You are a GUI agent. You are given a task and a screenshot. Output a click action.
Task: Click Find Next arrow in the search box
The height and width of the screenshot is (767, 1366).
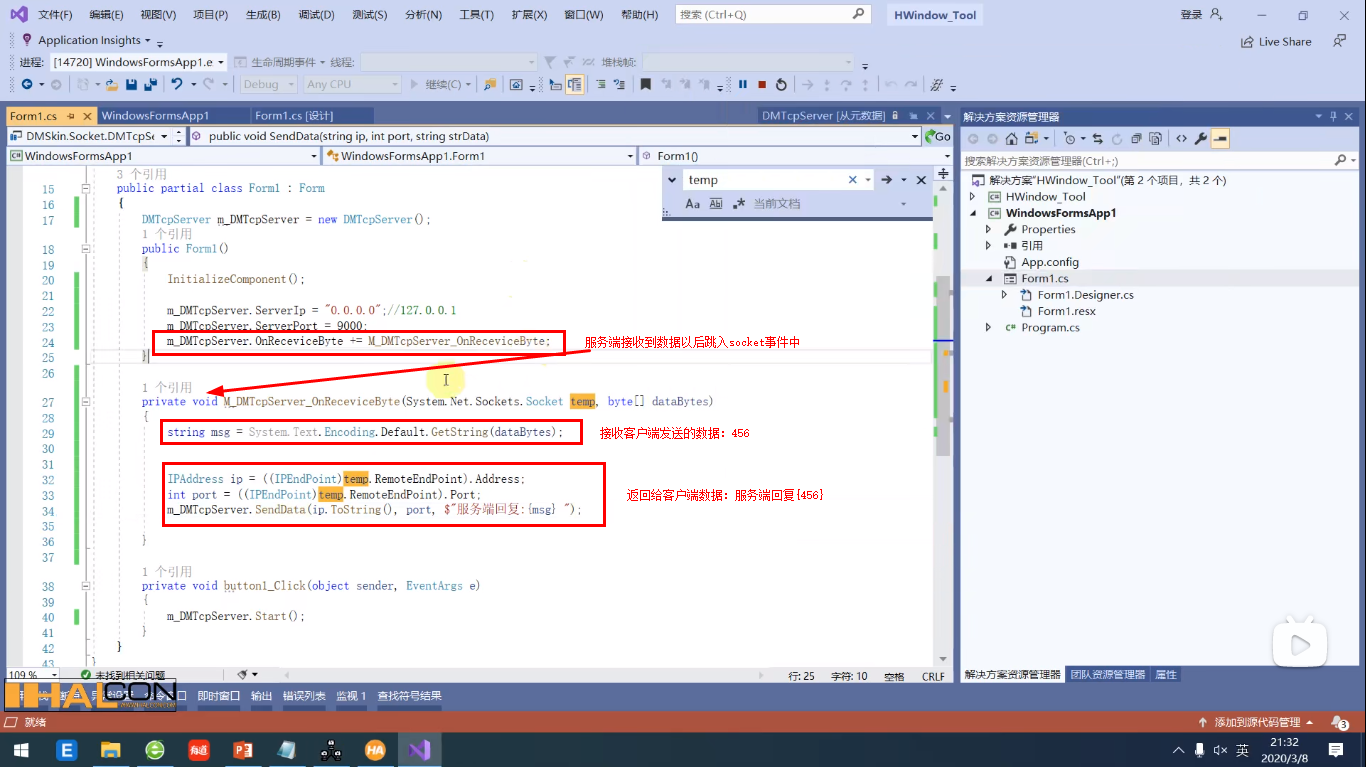886,179
